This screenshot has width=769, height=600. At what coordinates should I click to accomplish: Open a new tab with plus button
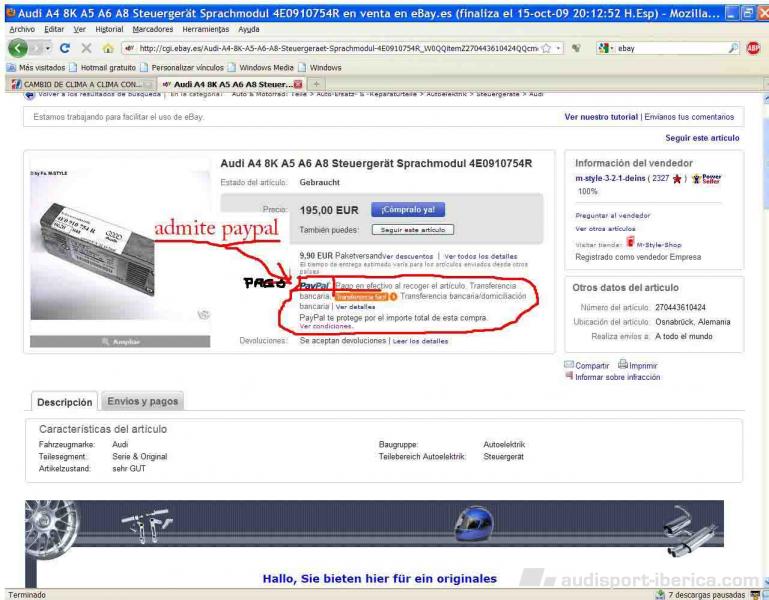316,84
